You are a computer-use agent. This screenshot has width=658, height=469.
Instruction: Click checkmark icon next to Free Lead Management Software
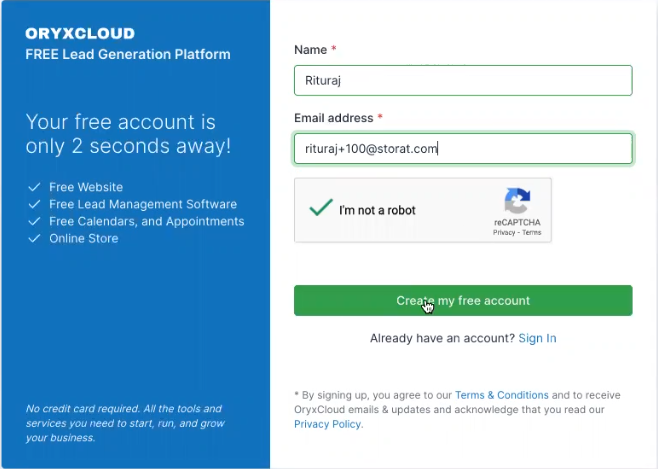point(34,204)
